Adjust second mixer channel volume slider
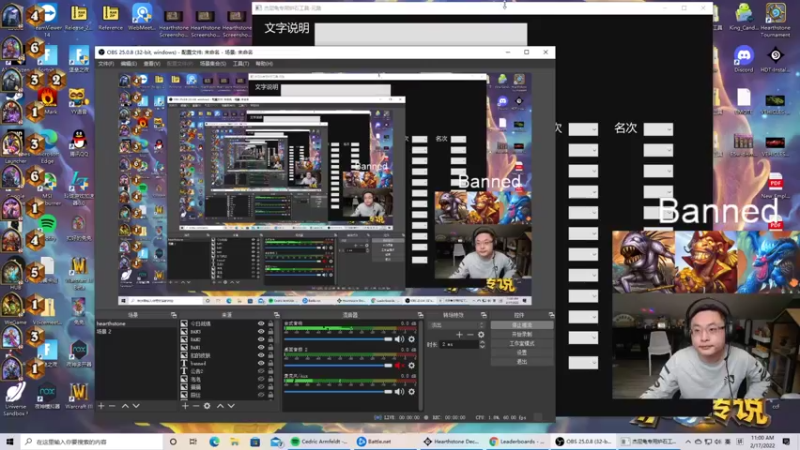Screen dimensions: 800x450 tap(338, 365)
